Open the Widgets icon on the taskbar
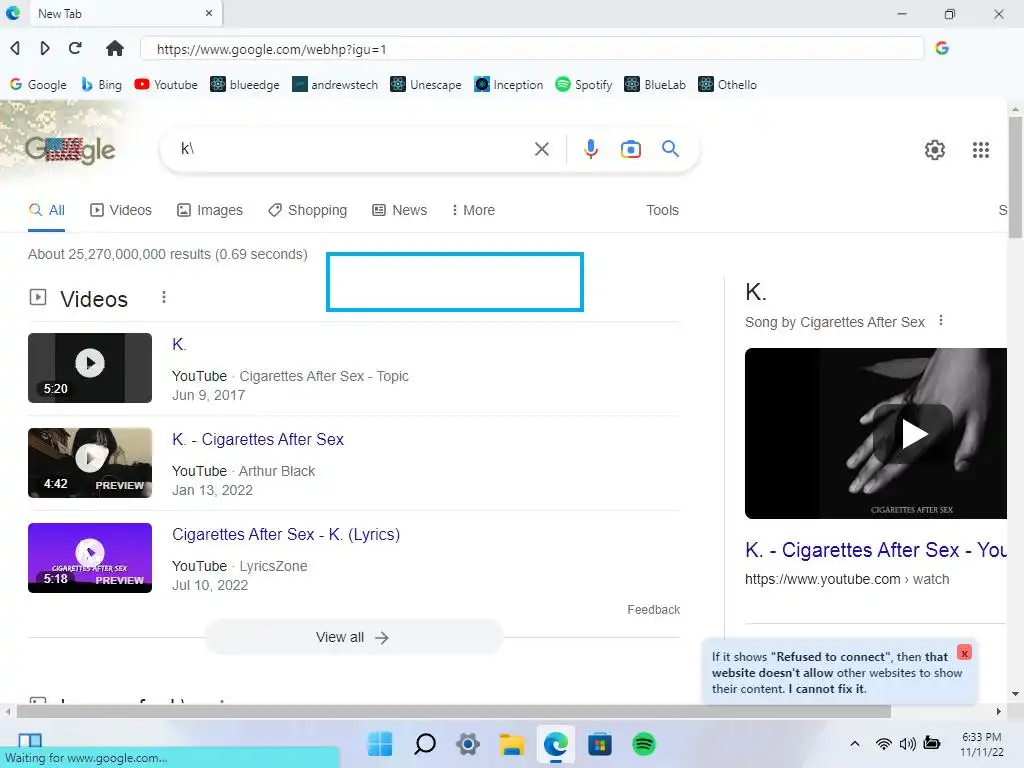Screen dimensions: 1024x768 30,740
